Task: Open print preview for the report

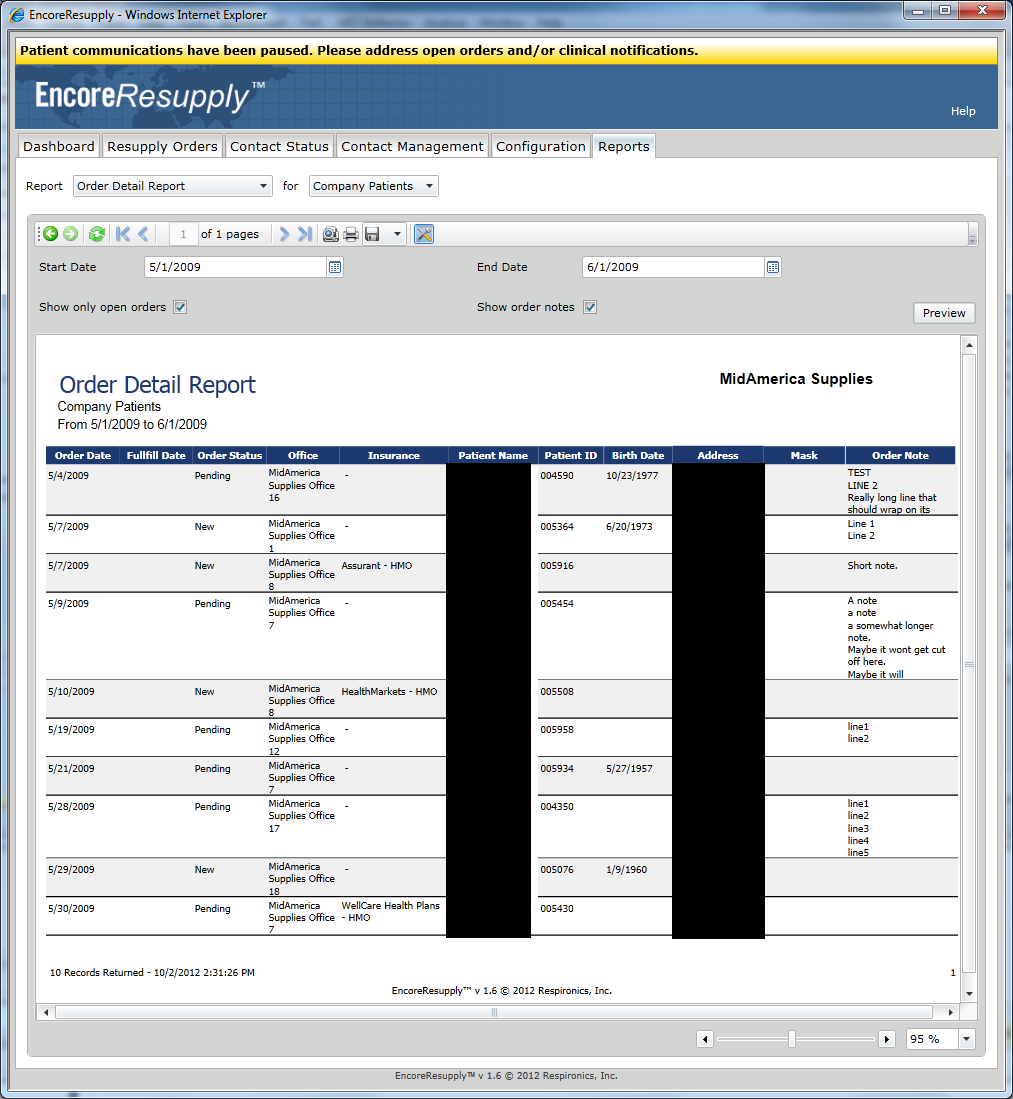Action: coord(330,234)
